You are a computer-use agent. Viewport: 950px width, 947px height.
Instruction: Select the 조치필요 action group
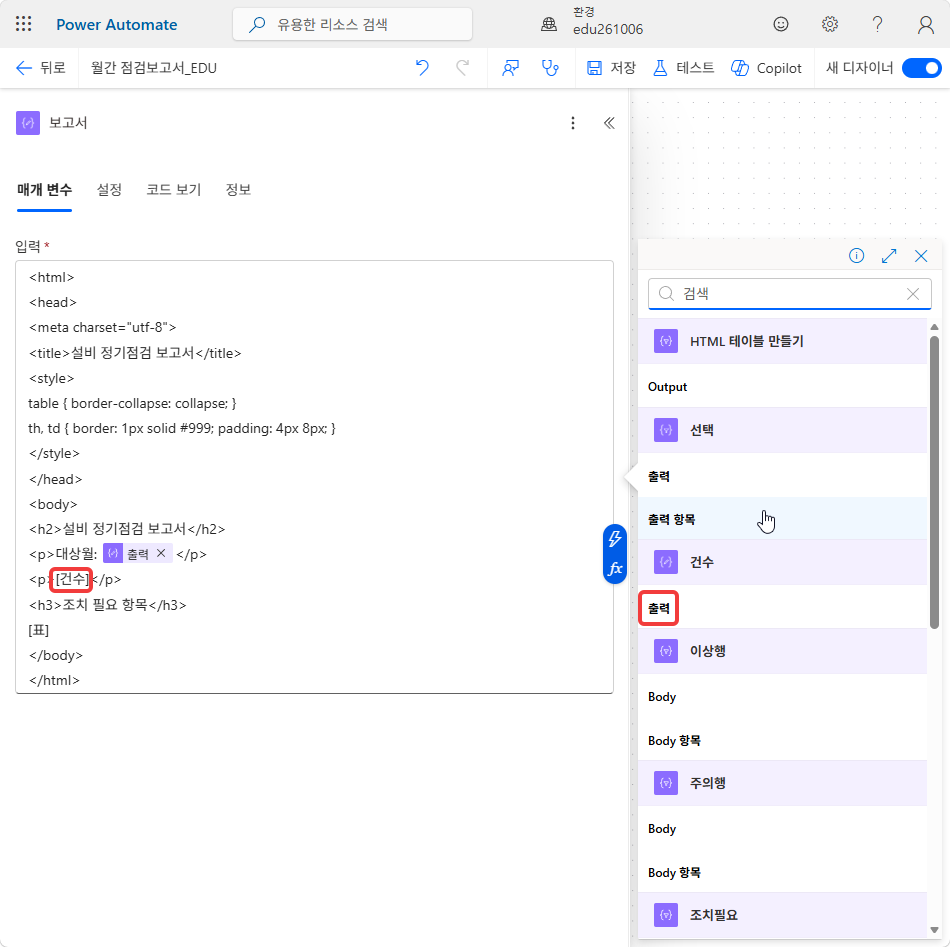click(782, 915)
